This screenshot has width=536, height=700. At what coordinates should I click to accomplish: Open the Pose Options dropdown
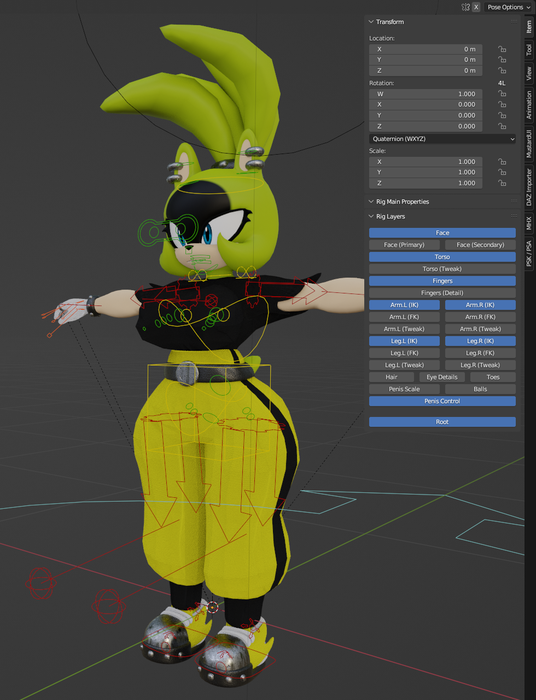click(x=508, y=7)
